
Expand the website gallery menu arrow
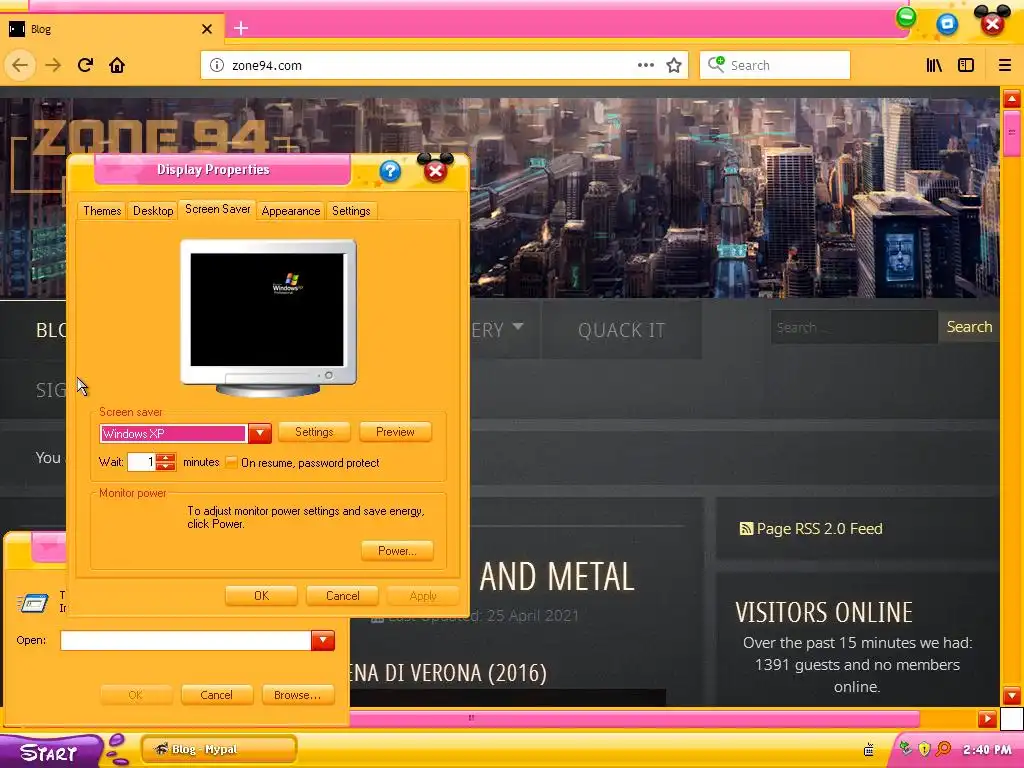(518, 326)
